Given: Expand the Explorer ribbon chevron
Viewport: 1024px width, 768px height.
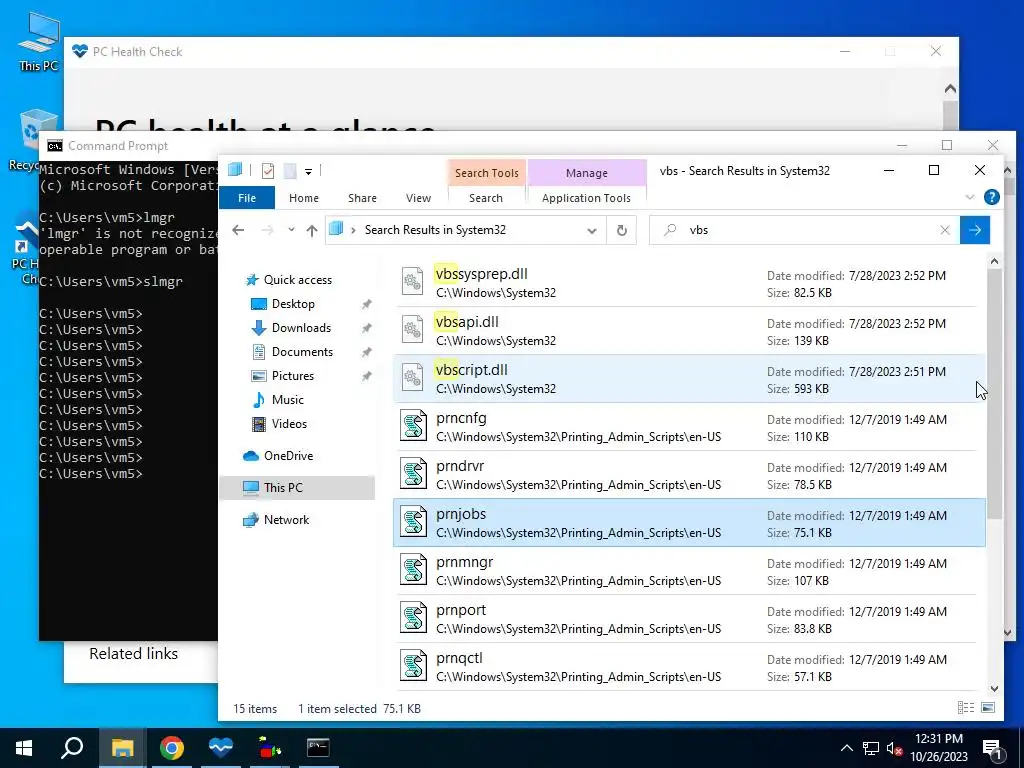Looking at the screenshot, I should click(x=970, y=197).
